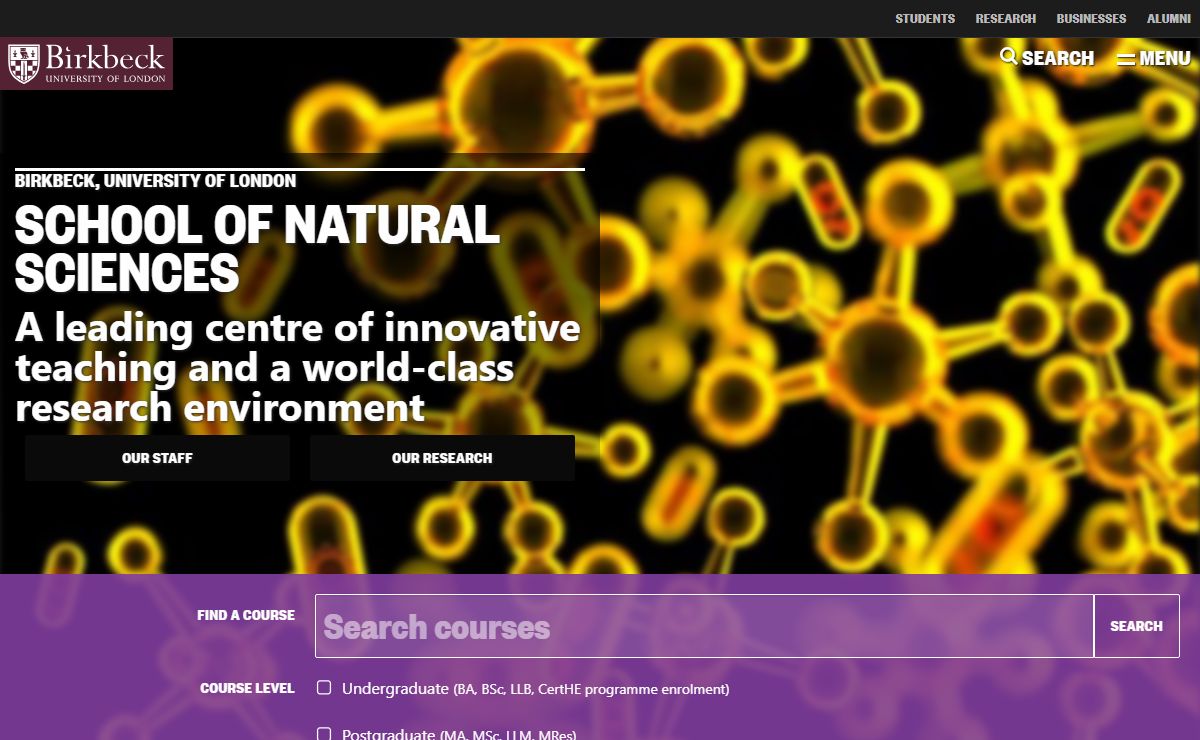This screenshot has width=1200, height=740.
Task: Click the course Search button
Action: click(x=1136, y=626)
